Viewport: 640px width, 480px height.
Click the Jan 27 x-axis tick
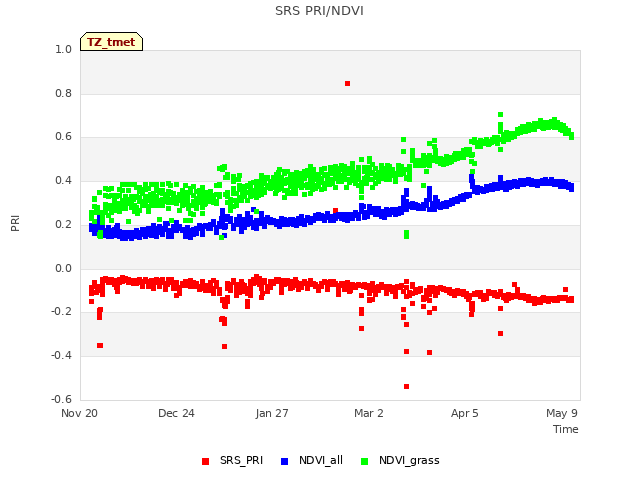click(272, 413)
